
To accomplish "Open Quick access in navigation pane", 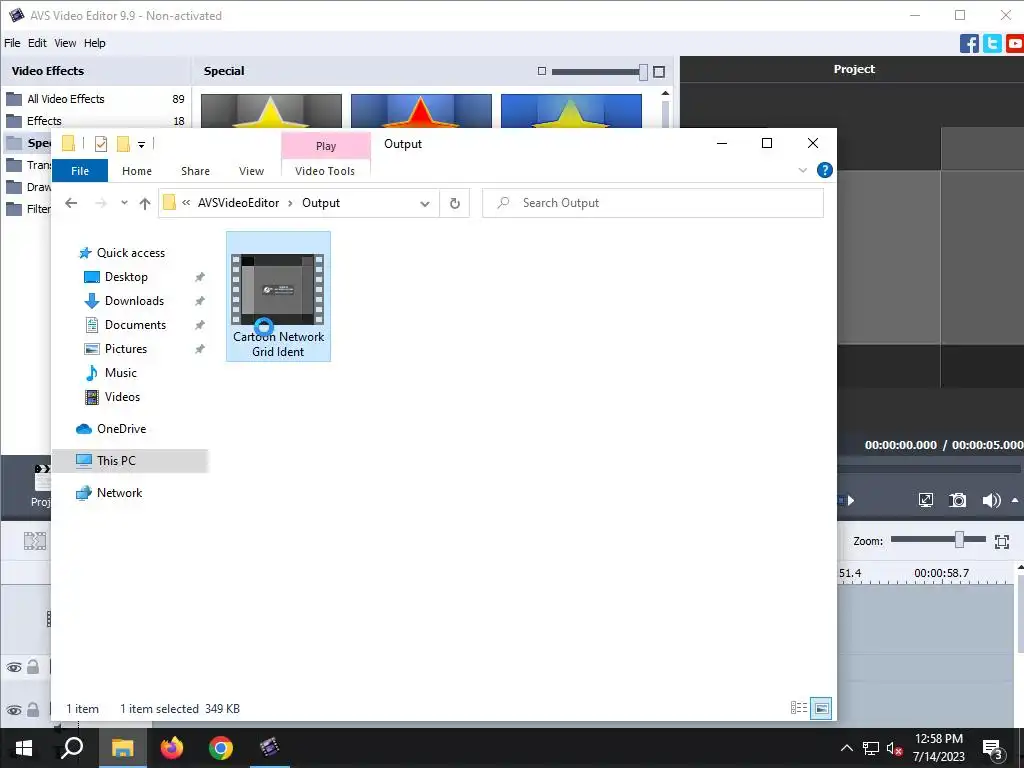I will [x=131, y=253].
